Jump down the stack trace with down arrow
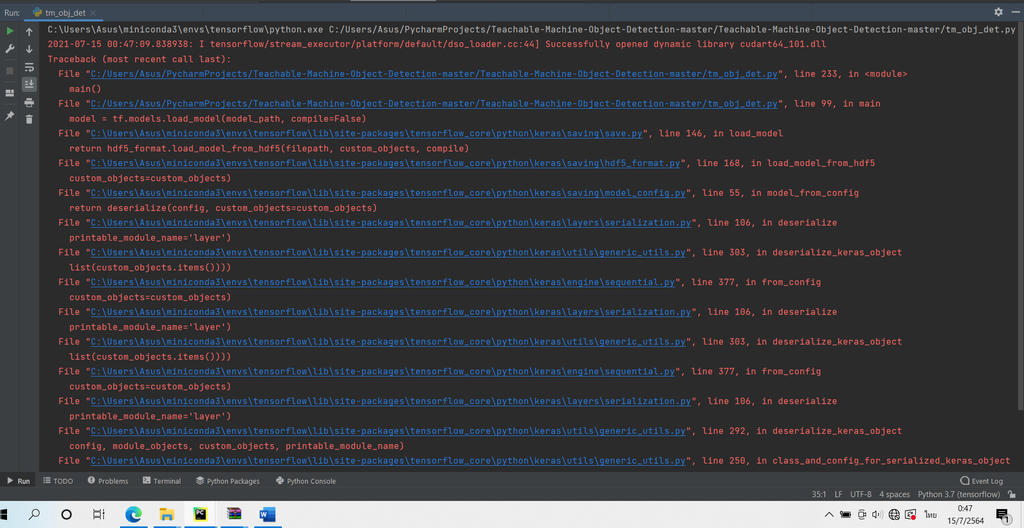 click(29, 49)
